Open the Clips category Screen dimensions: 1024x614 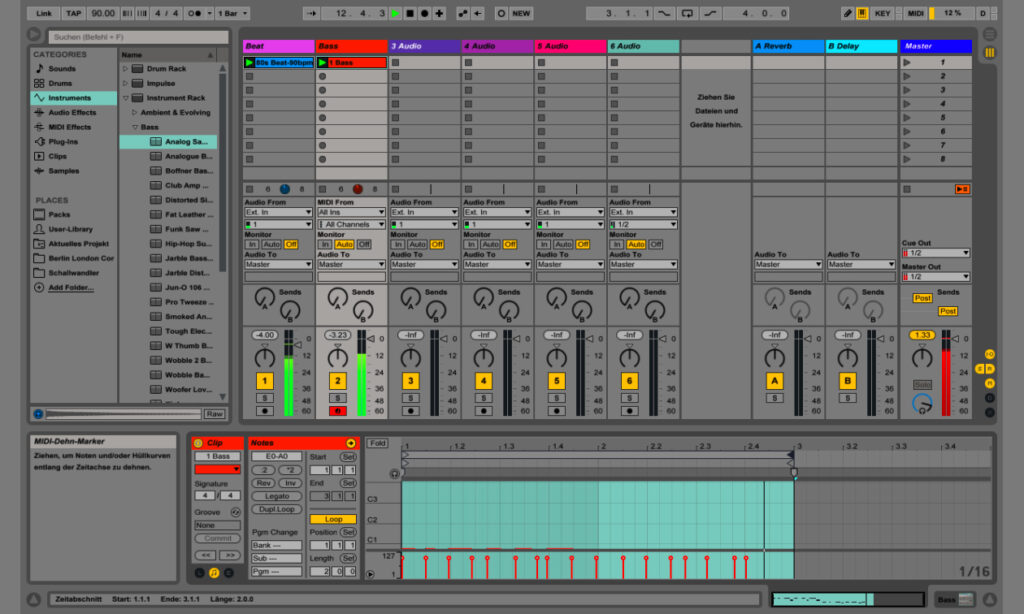tap(57, 156)
